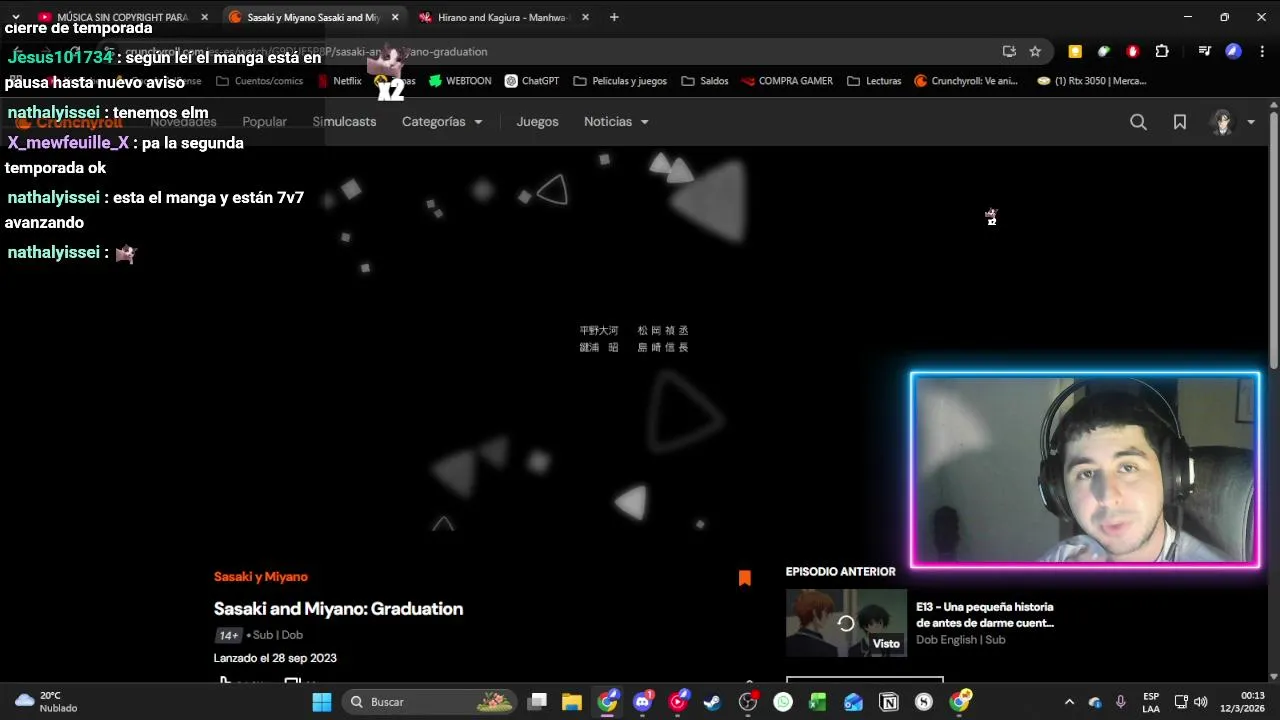The image size is (1280, 720).
Task: Open the Crunchyroll watchlist bookmark icon
Action: pyautogui.click(x=1180, y=122)
